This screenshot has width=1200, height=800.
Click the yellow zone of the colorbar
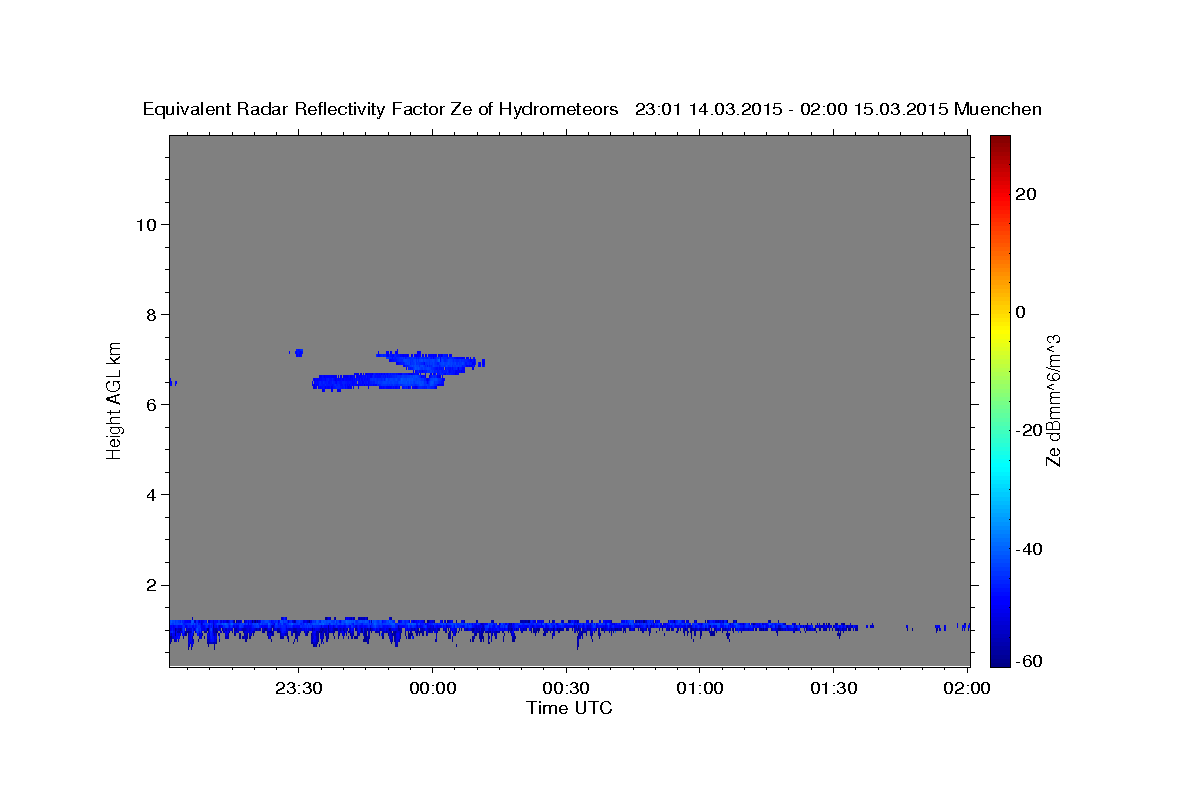point(1000,330)
